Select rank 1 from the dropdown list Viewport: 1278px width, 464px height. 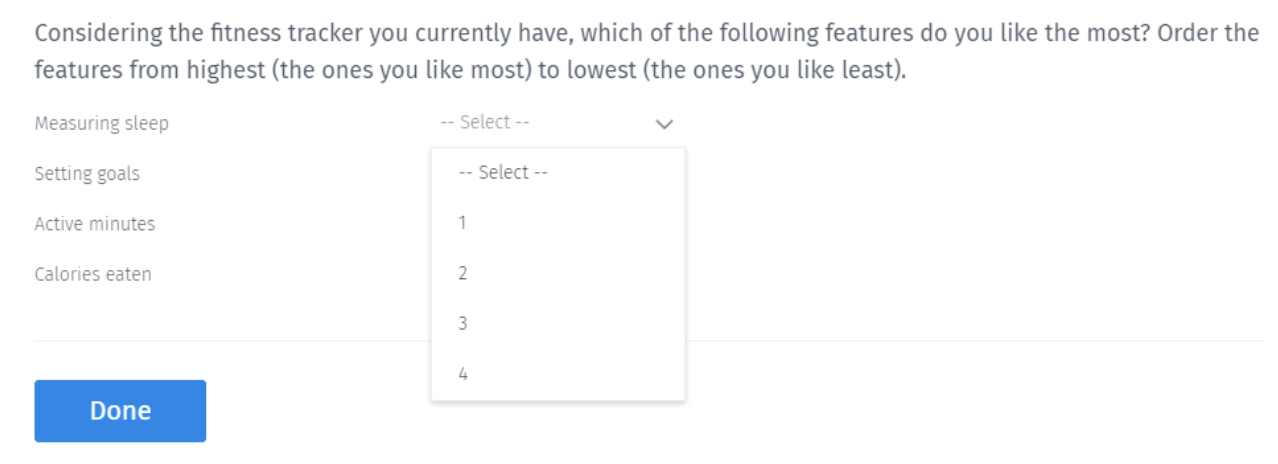[x=463, y=222]
